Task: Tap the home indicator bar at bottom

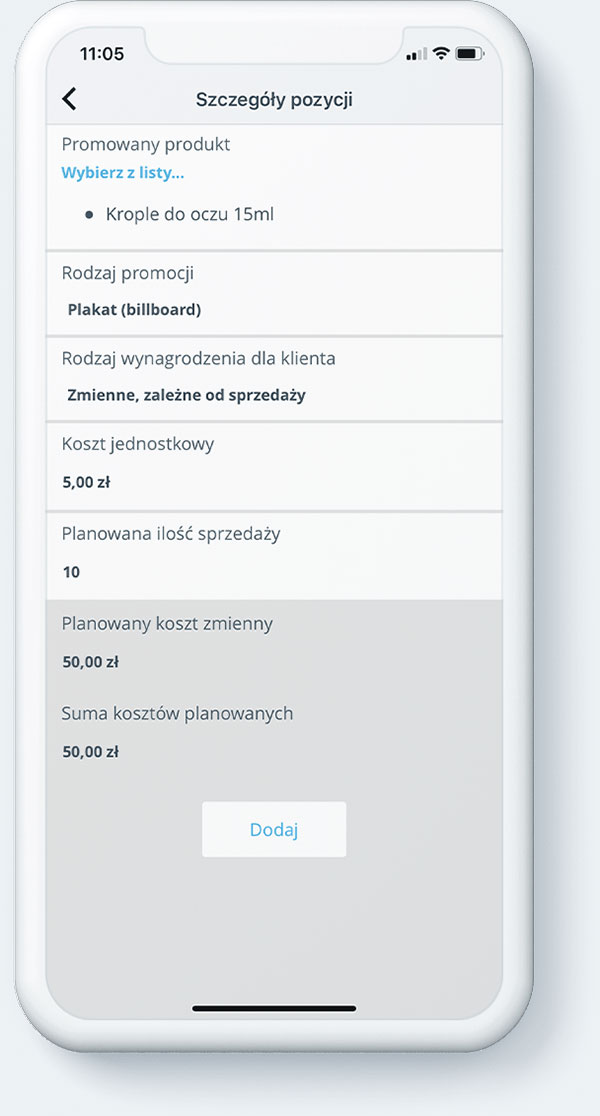Action: pos(274,1008)
